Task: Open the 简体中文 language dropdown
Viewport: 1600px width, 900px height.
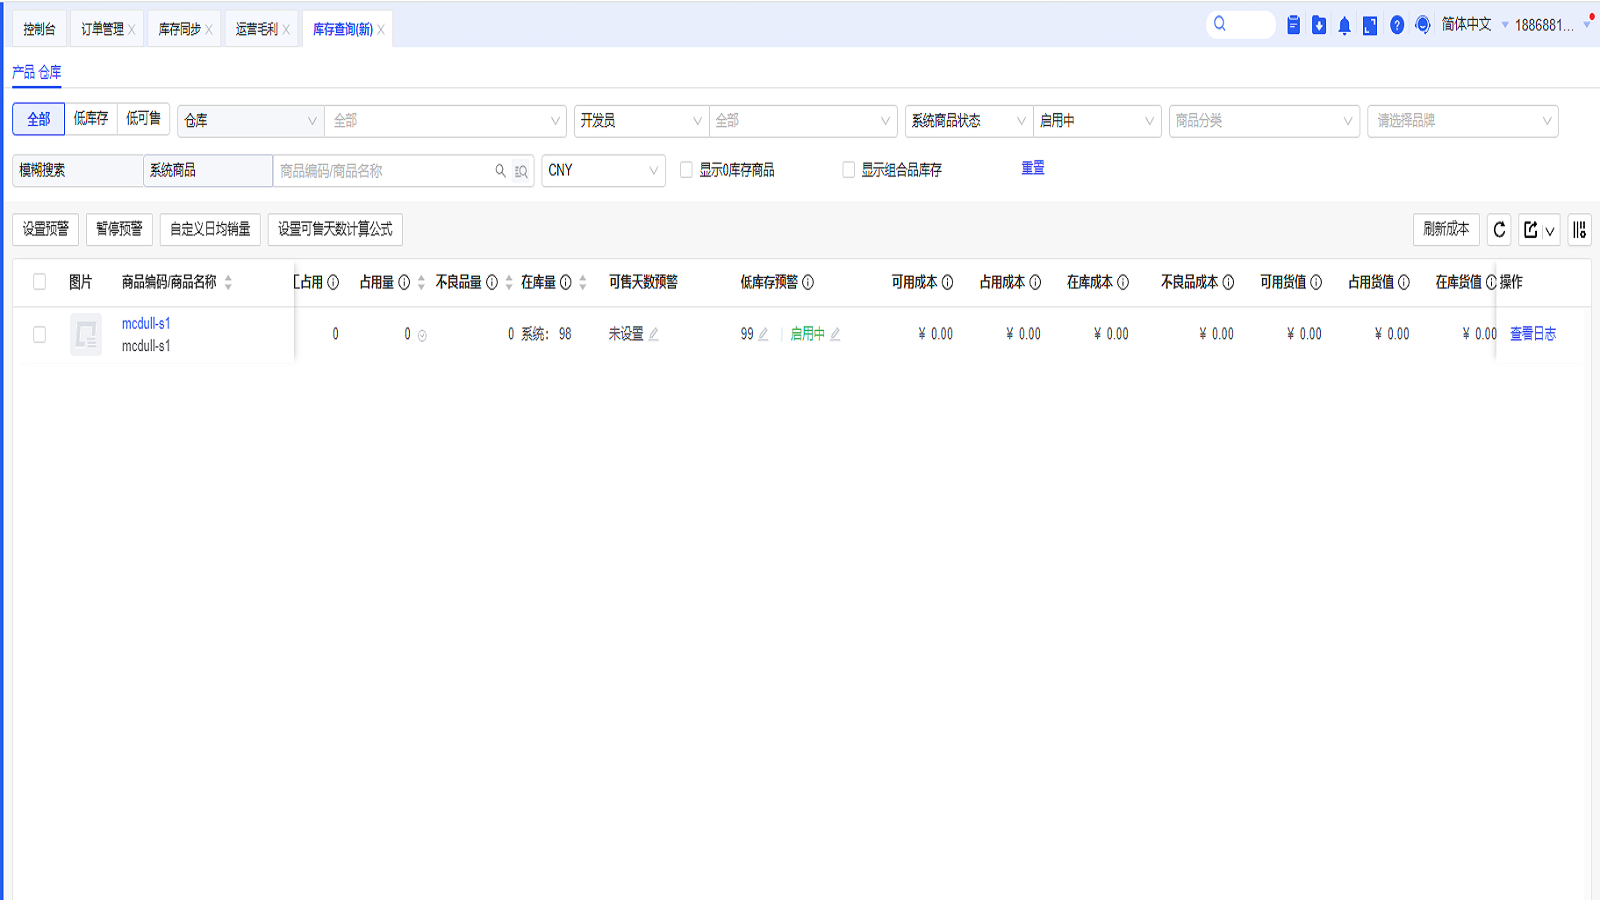Action: coord(1475,25)
